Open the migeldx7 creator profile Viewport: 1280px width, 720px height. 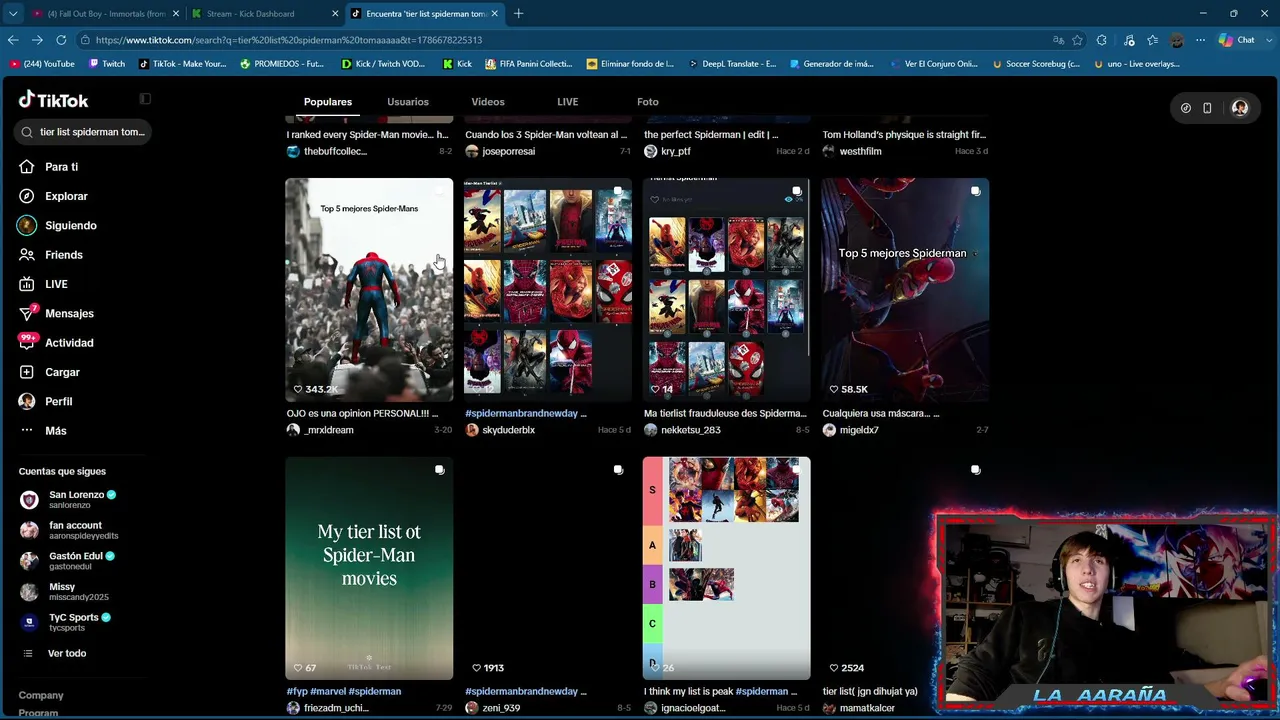tap(859, 430)
